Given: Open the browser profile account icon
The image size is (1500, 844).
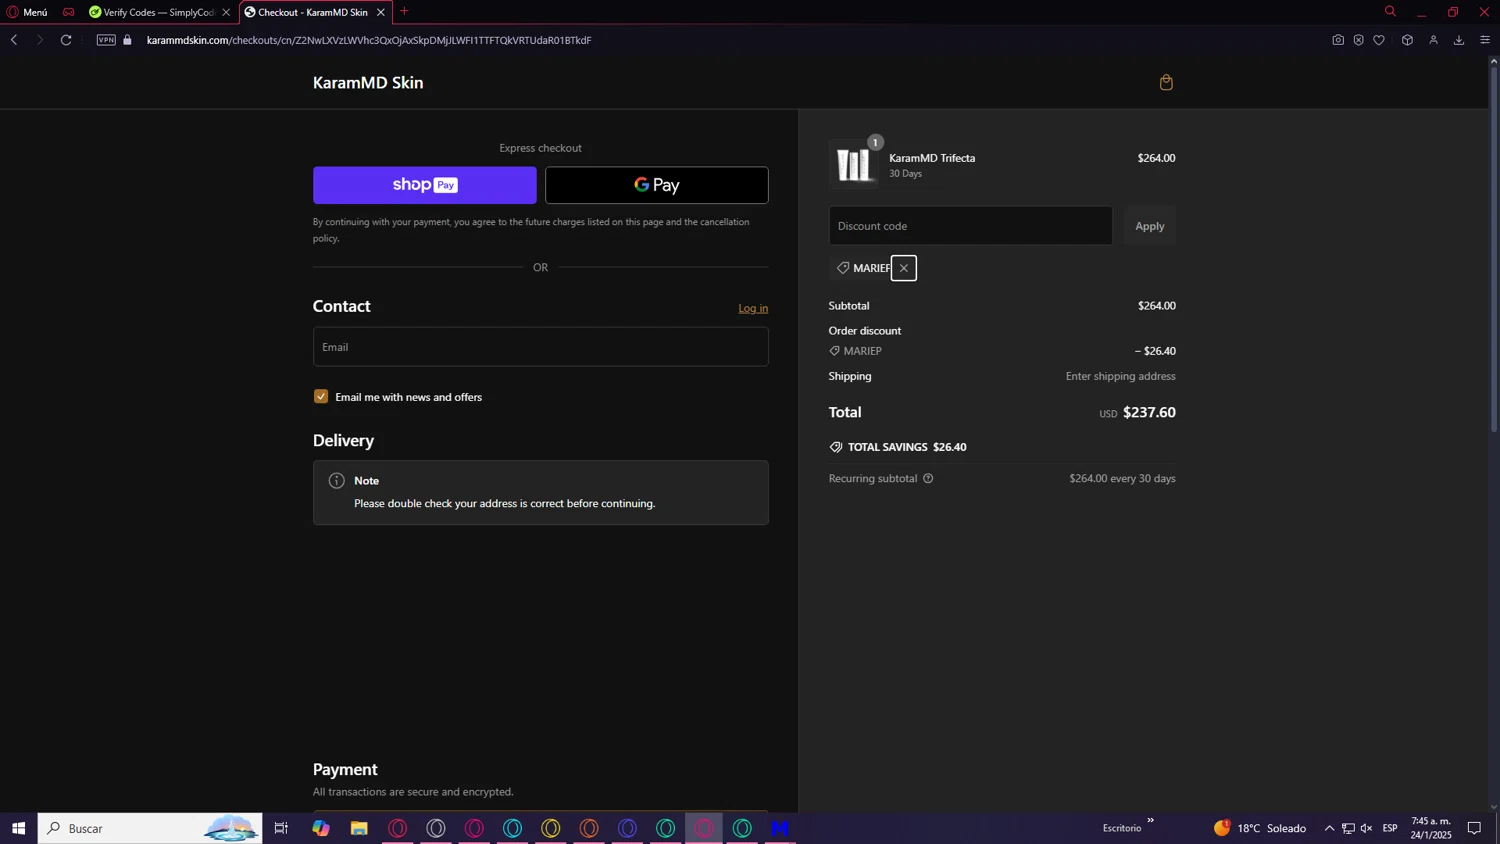Looking at the screenshot, I should (x=1433, y=40).
